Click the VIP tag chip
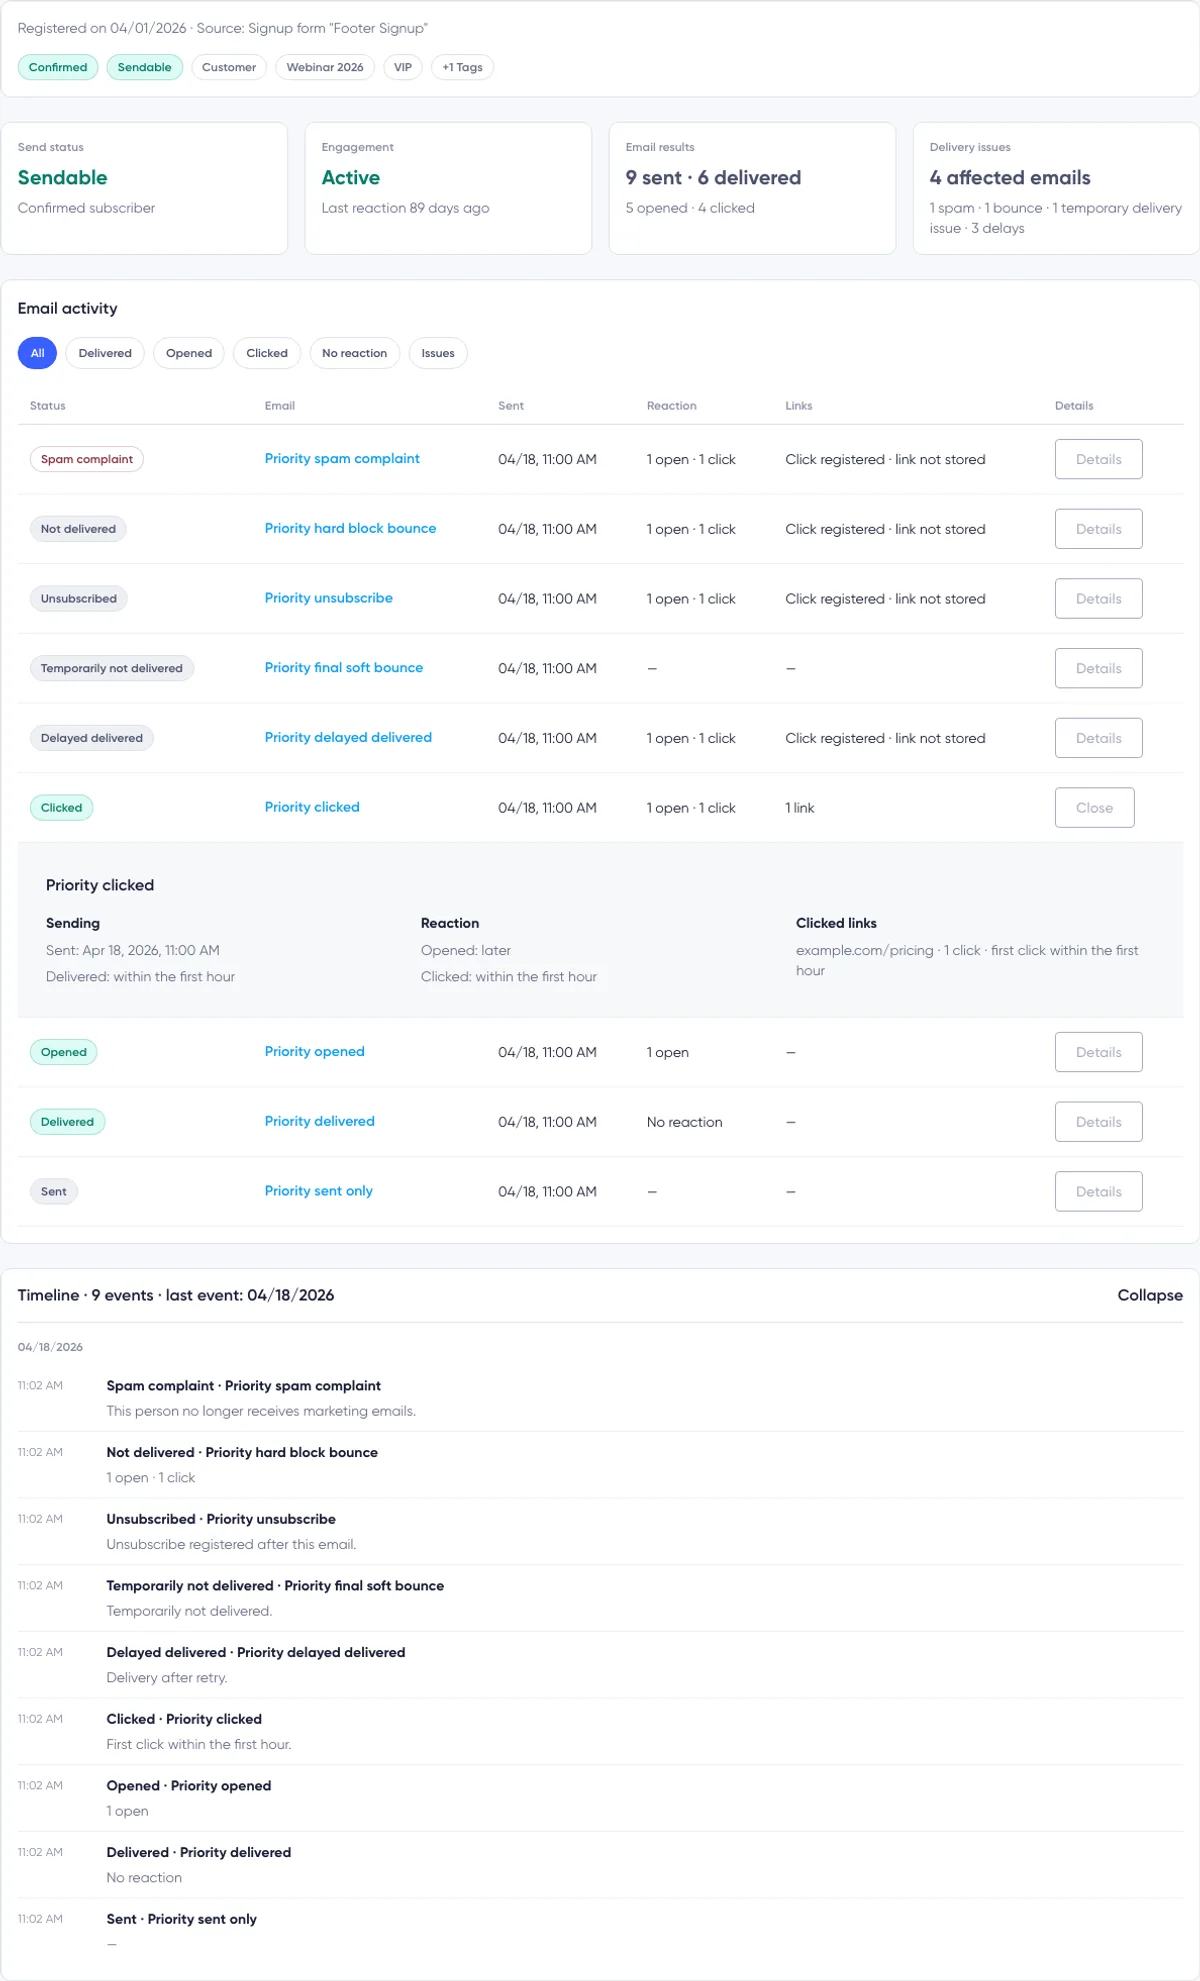 403,67
